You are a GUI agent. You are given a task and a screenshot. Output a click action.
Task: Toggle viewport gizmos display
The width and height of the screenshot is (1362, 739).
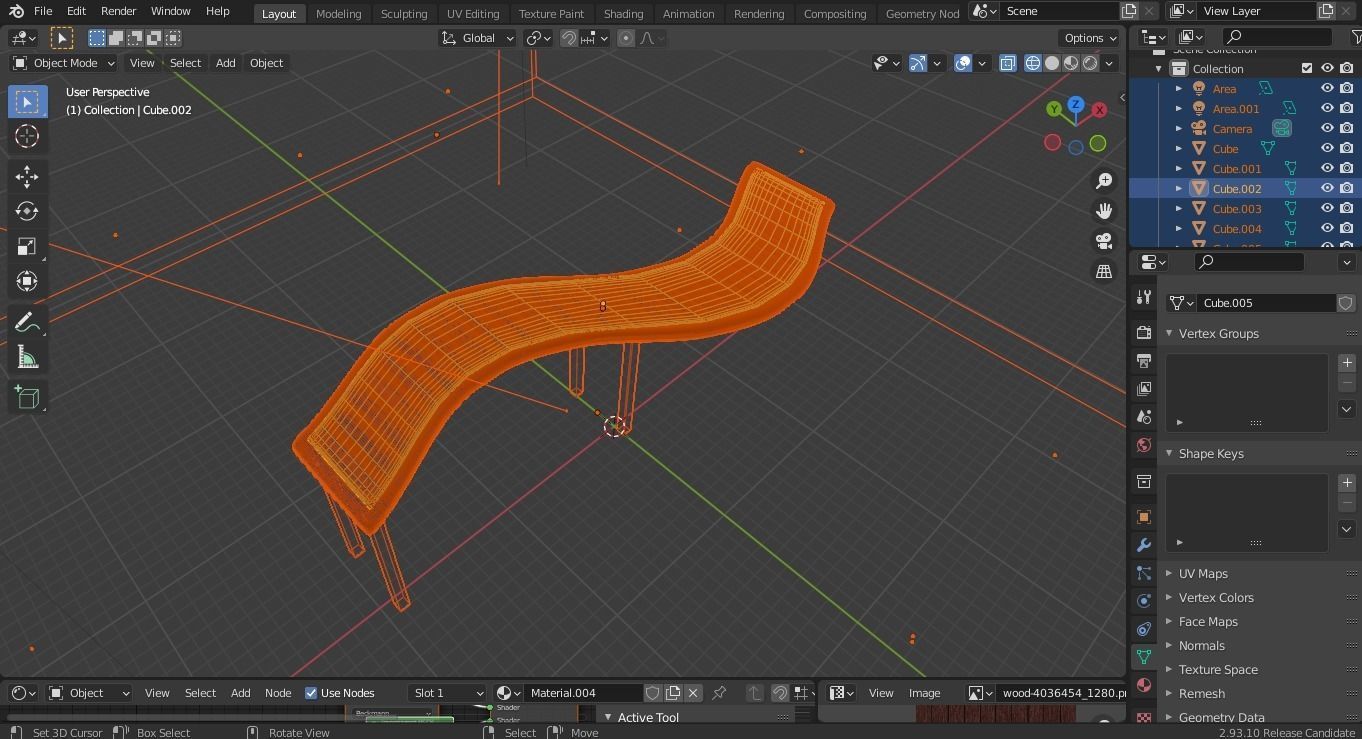(918, 63)
